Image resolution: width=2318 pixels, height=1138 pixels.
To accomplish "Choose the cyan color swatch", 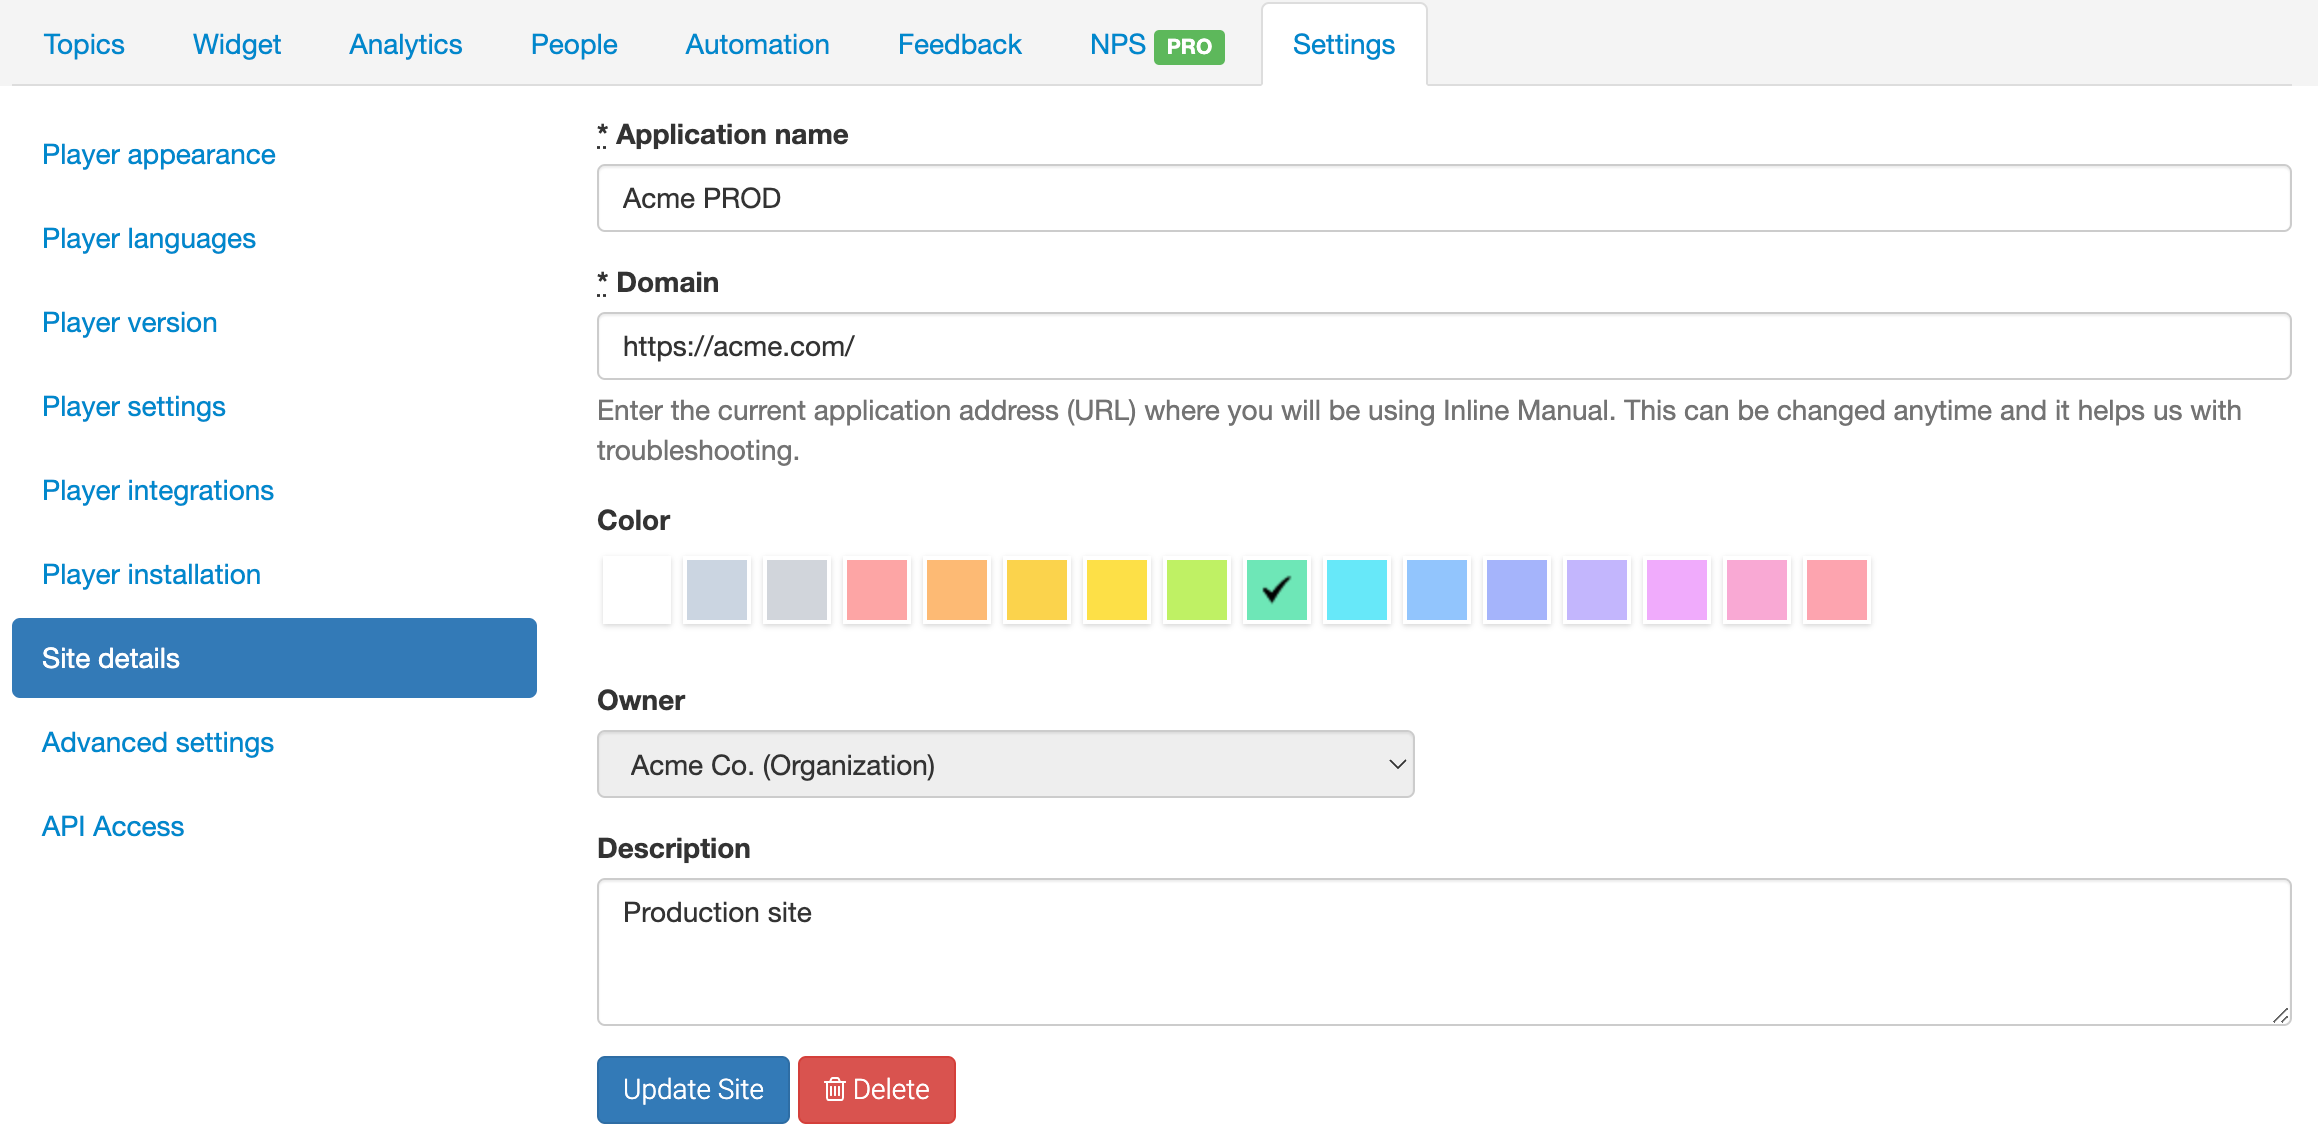I will tap(1356, 590).
